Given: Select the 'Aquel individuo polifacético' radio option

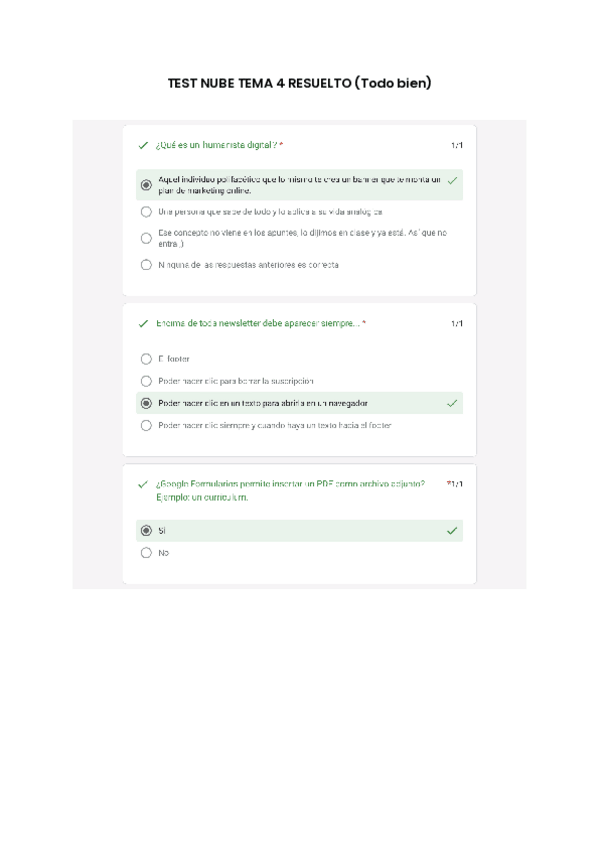Looking at the screenshot, I should click(147, 185).
